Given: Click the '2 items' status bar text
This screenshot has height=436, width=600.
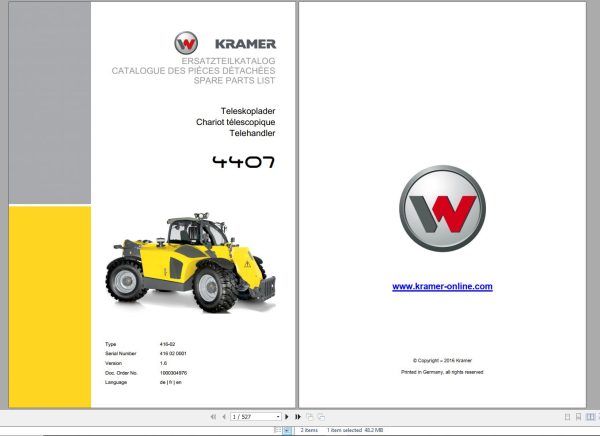Looking at the screenshot, I should 309,430.
